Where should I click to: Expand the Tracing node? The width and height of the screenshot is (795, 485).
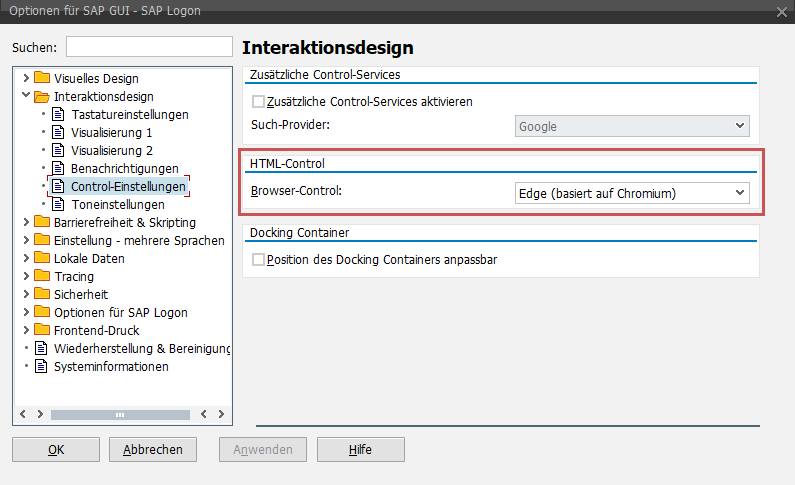(x=26, y=276)
